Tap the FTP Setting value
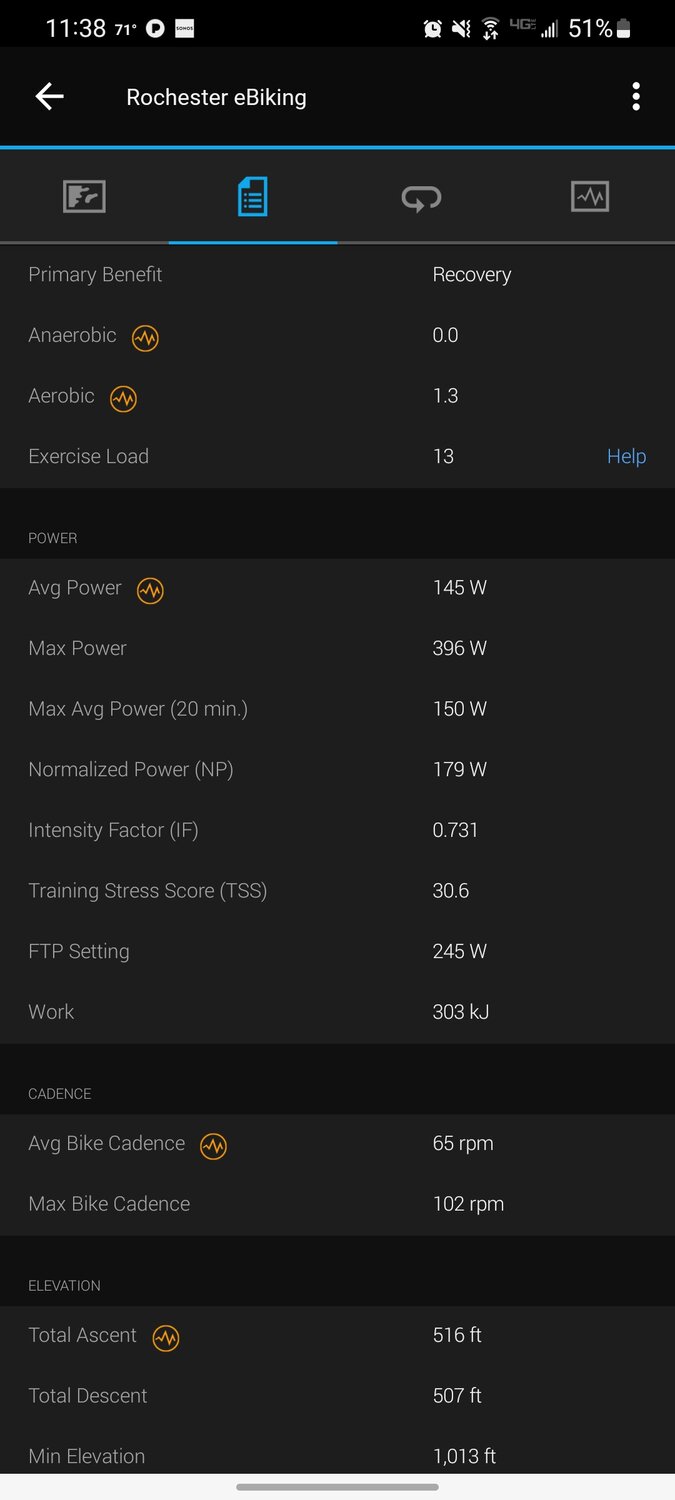This screenshot has width=675, height=1500. [x=460, y=951]
